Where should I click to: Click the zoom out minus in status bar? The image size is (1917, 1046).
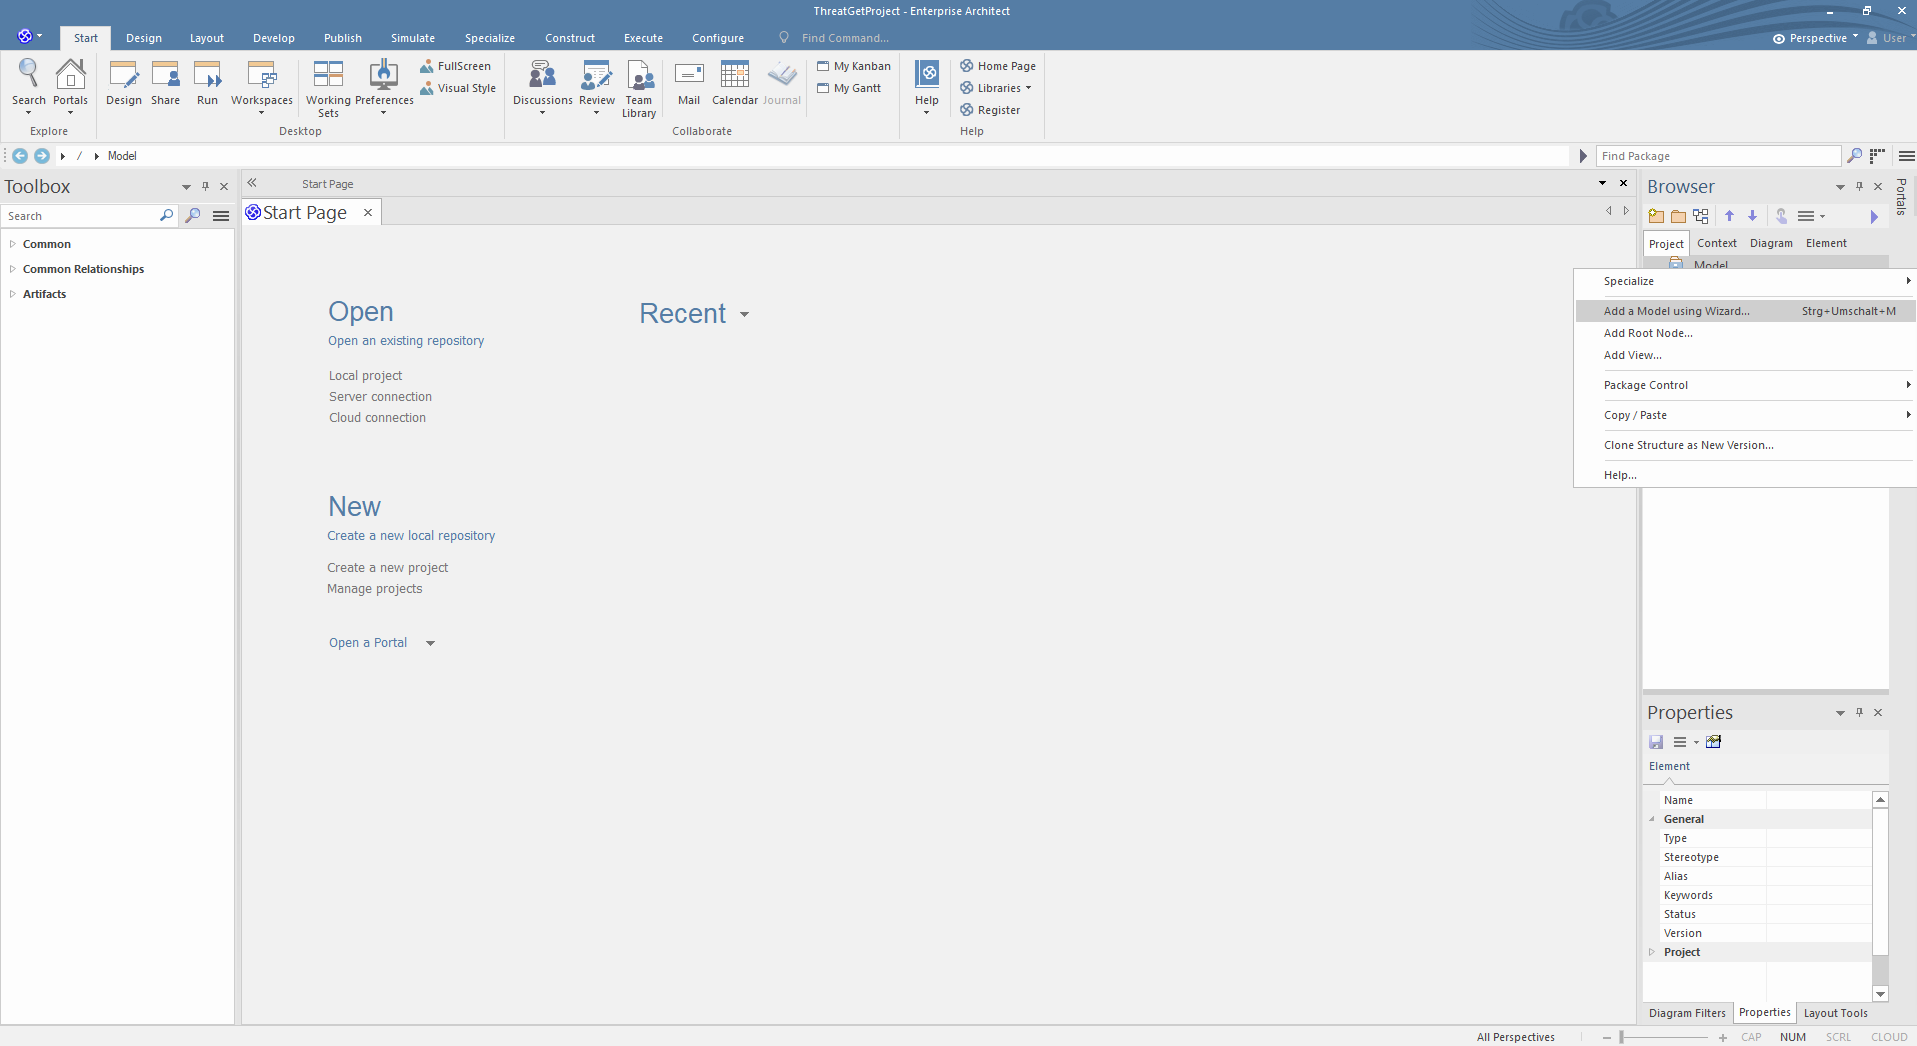1607,1037
